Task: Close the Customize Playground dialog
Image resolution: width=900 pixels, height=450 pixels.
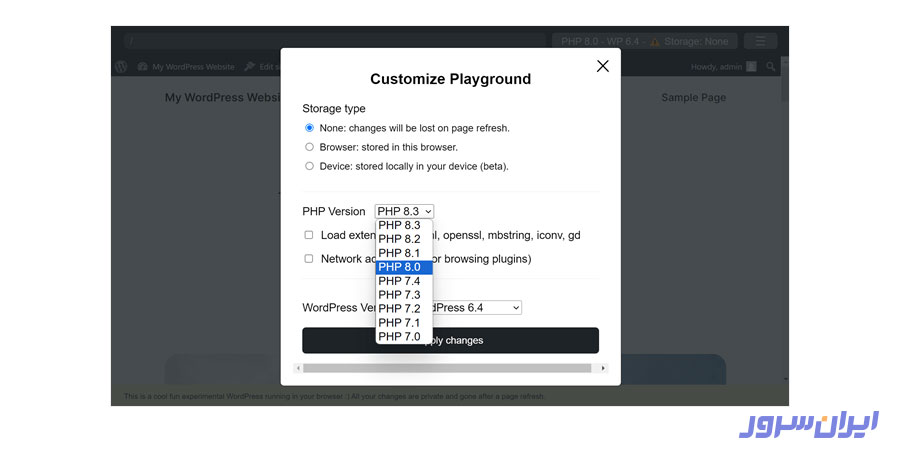Action: coord(602,66)
